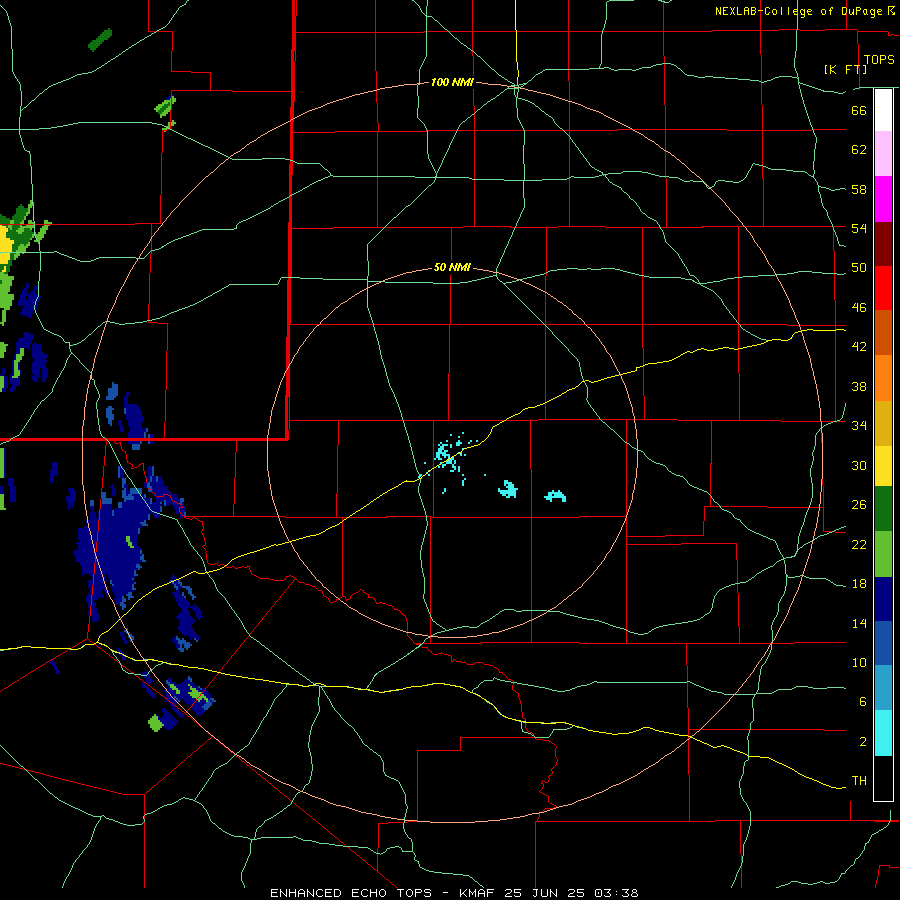
Task: Click the '58' legend value
Action: pos(859,189)
